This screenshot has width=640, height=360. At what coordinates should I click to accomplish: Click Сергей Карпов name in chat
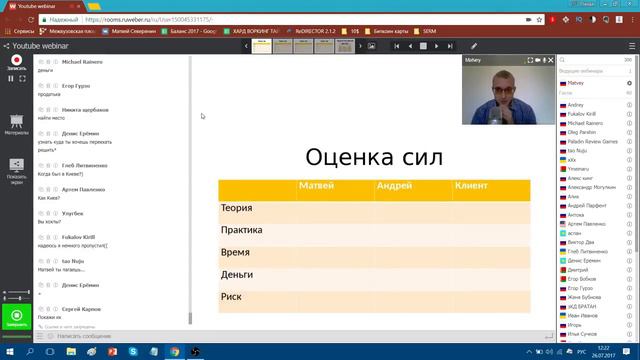[81, 309]
